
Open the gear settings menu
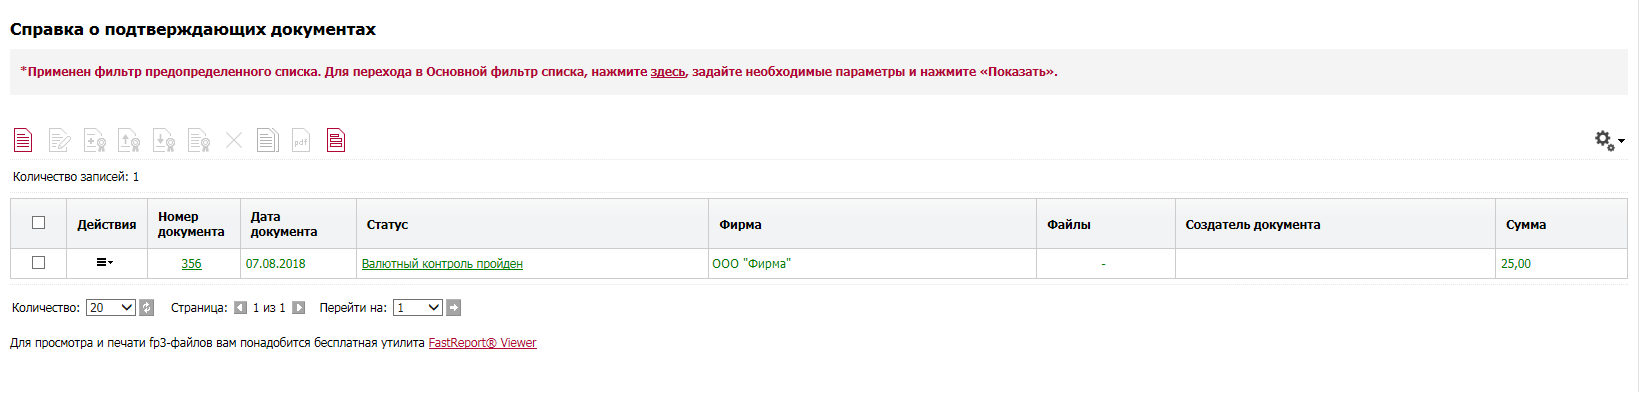click(x=1609, y=141)
